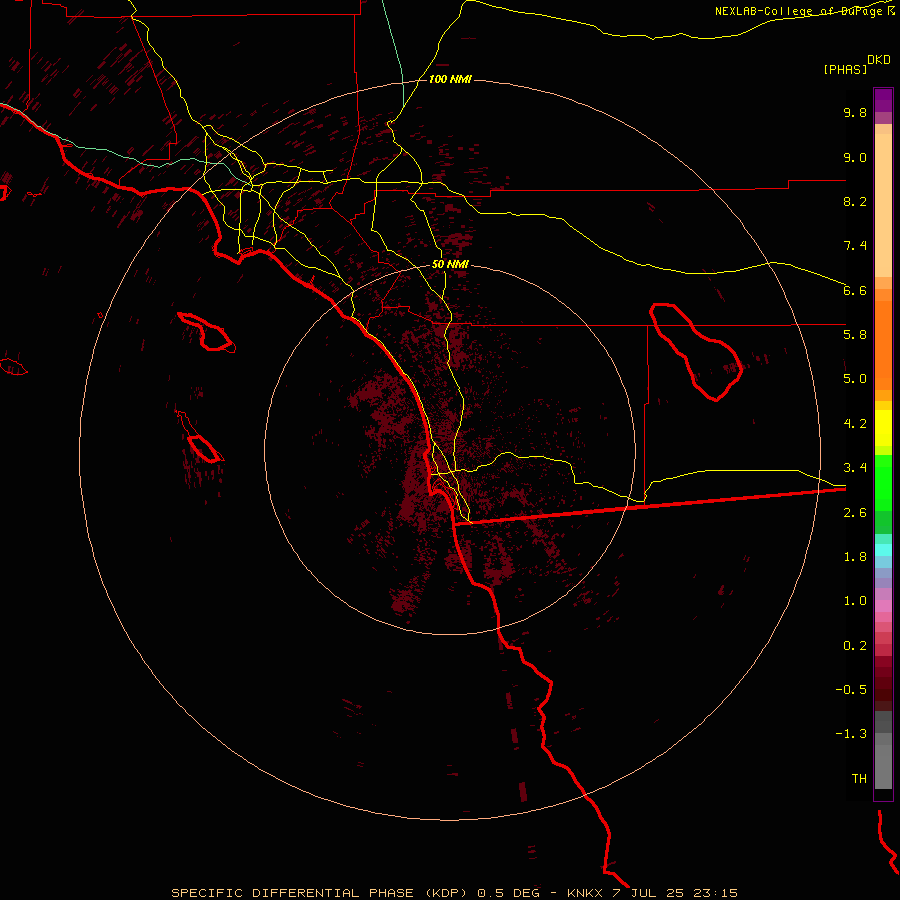Select the pink legend color band
900x900 pixels.
tap(883, 606)
